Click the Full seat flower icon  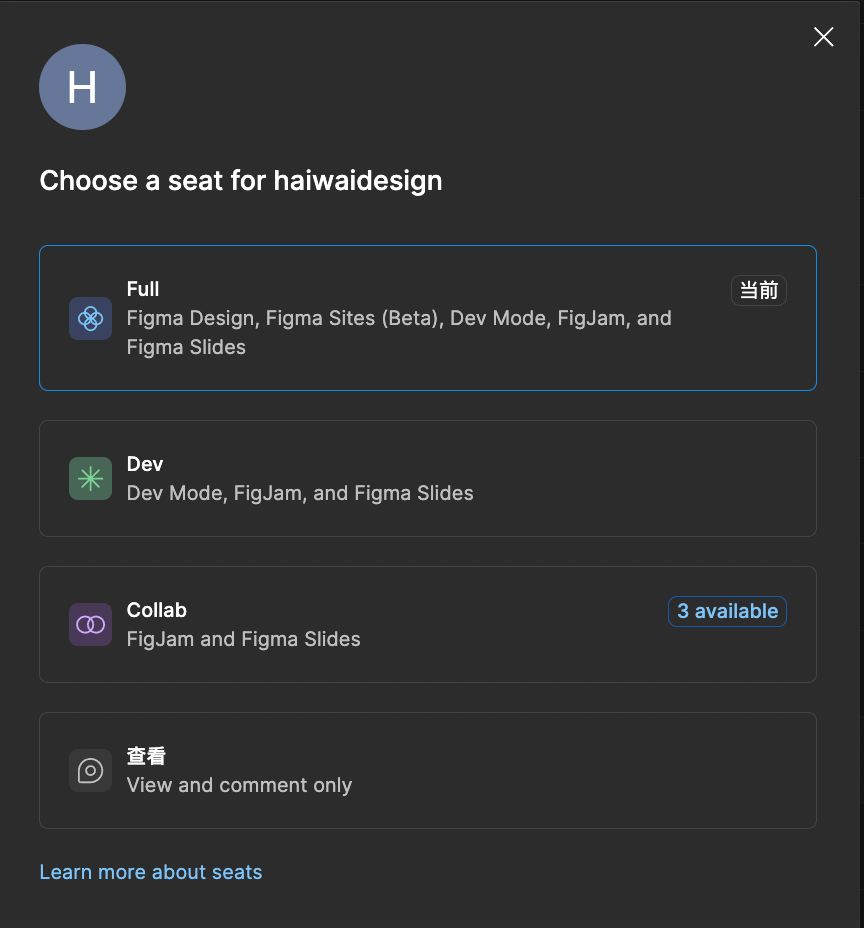pyautogui.click(x=91, y=318)
